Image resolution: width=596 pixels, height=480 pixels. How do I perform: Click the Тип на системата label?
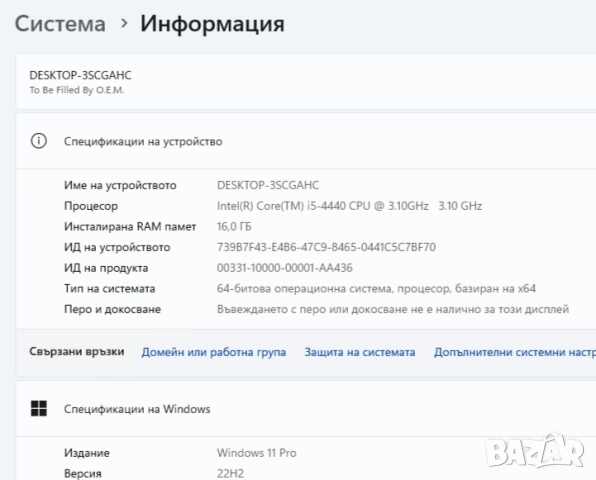point(109,288)
